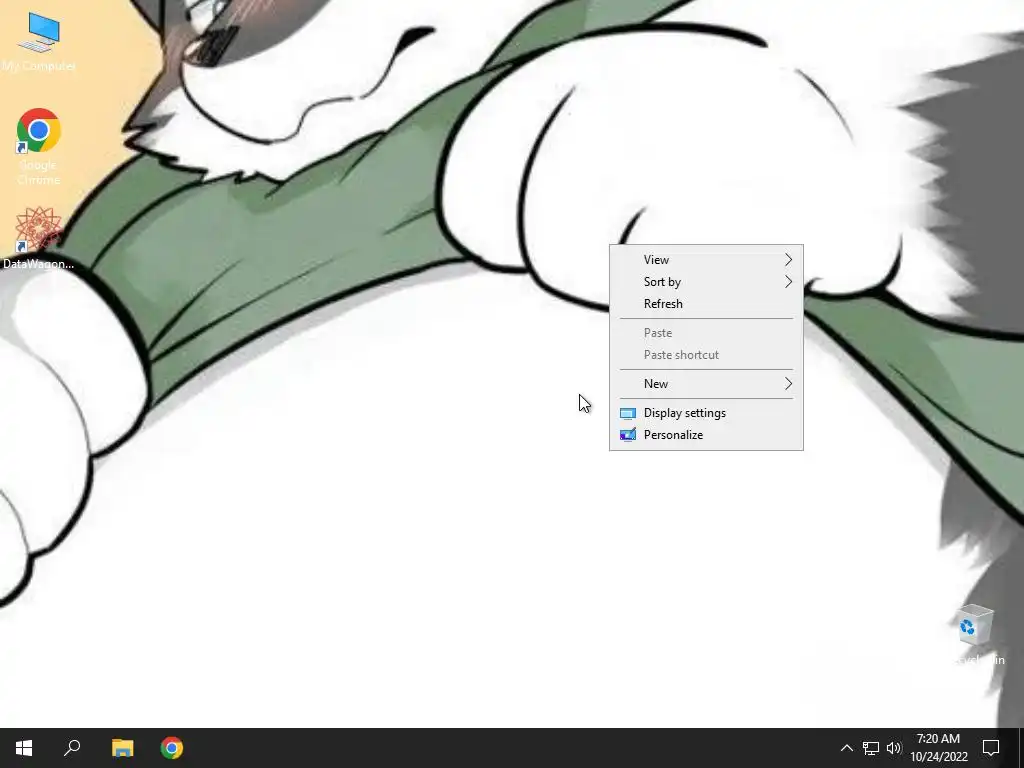Choose Personalize in the context menu
The height and width of the screenshot is (768, 1024).
pos(707,435)
